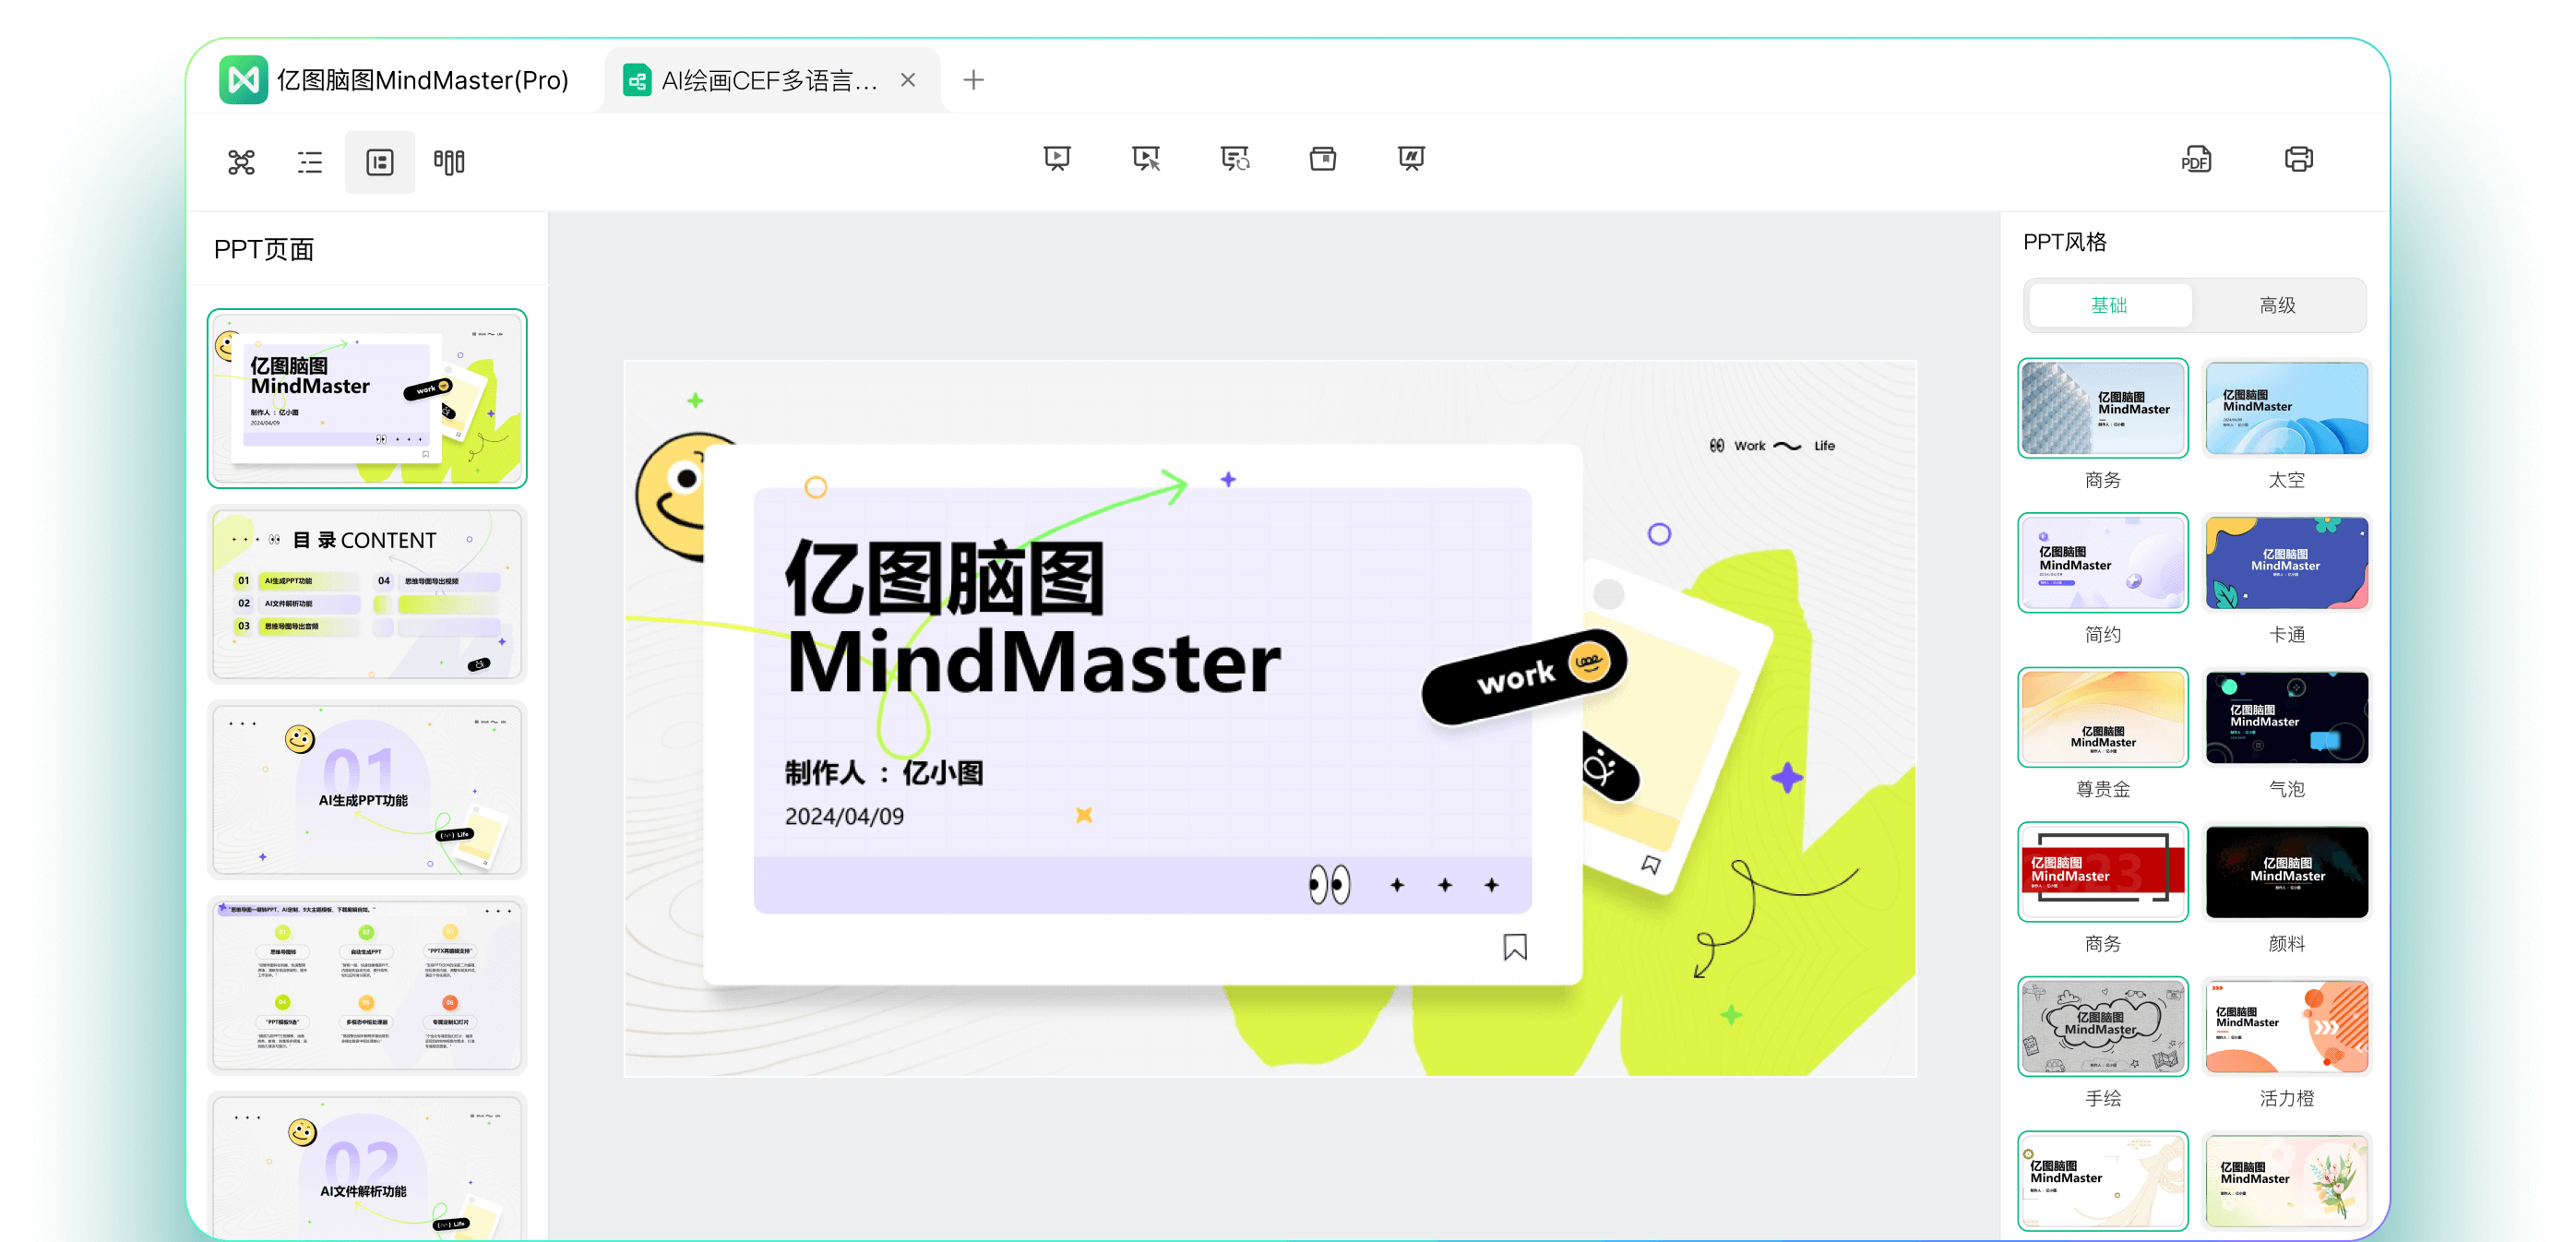Start slideshow from beginning icon
Viewport: 2576px width, 1242px height.
tap(1057, 158)
